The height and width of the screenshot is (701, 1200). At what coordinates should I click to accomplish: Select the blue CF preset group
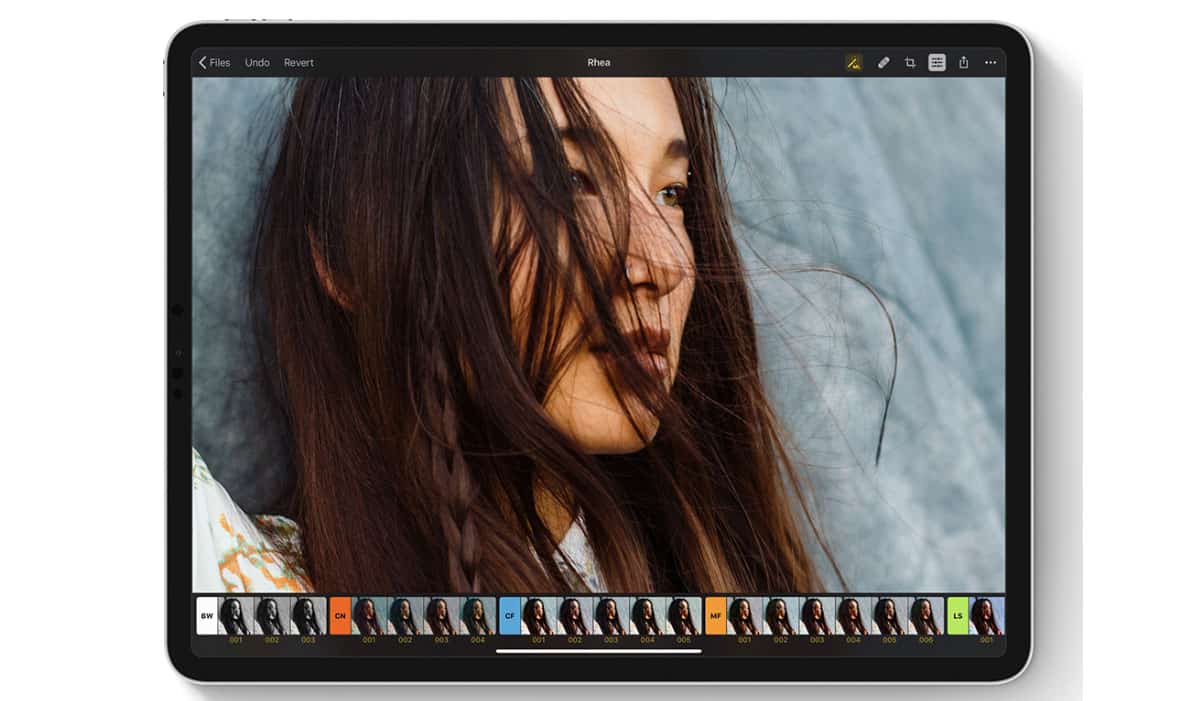tap(510, 616)
